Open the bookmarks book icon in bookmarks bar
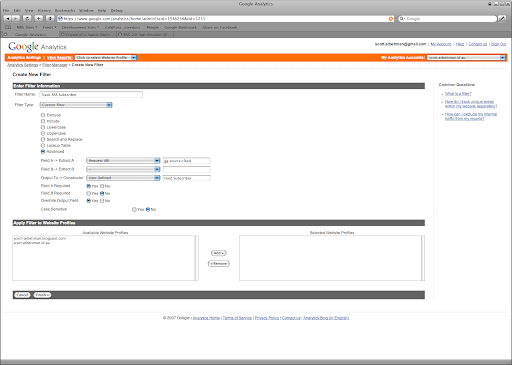The width and height of the screenshot is (512, 365). pyautogui.click(x=8, y=27)
